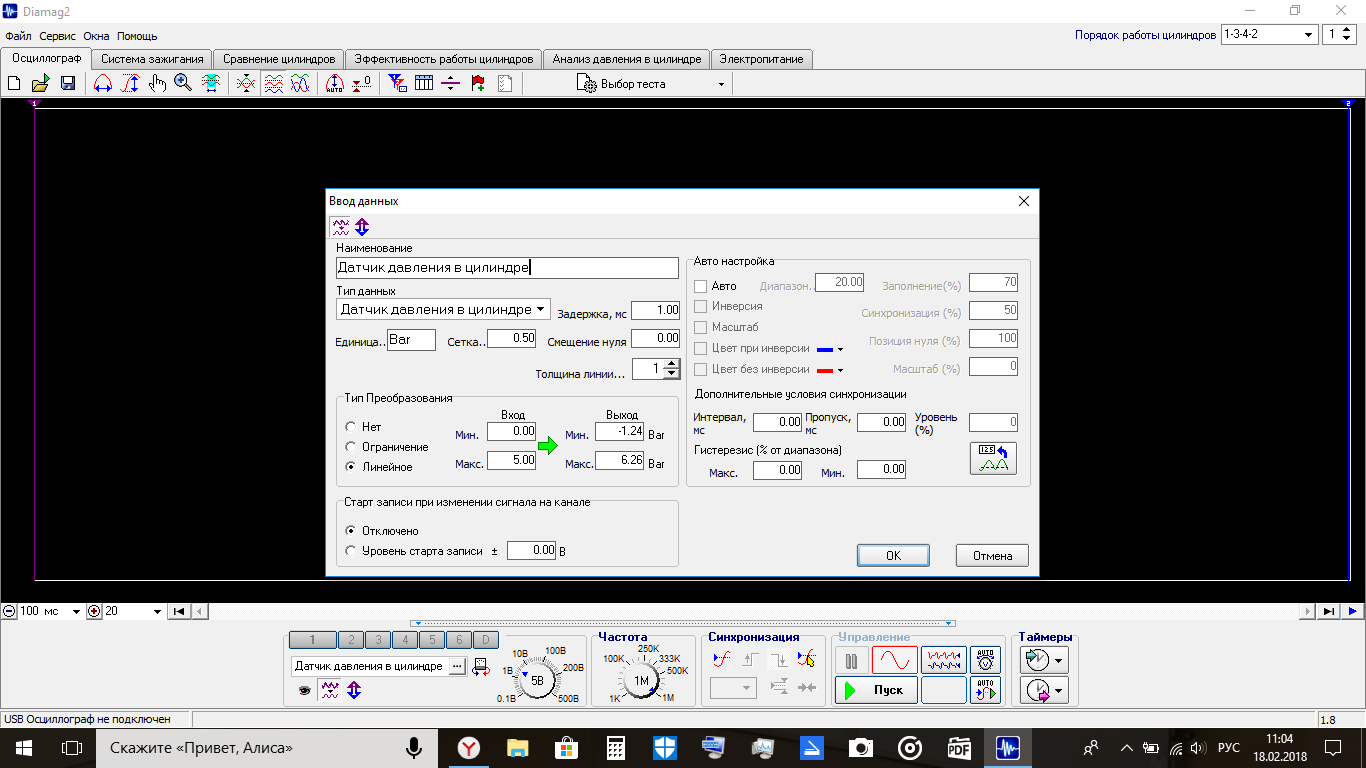Viewport: 1366px width, 768px height.
Task: Click the stacked waveforms toolbar icon
Action: pos(273,84)
